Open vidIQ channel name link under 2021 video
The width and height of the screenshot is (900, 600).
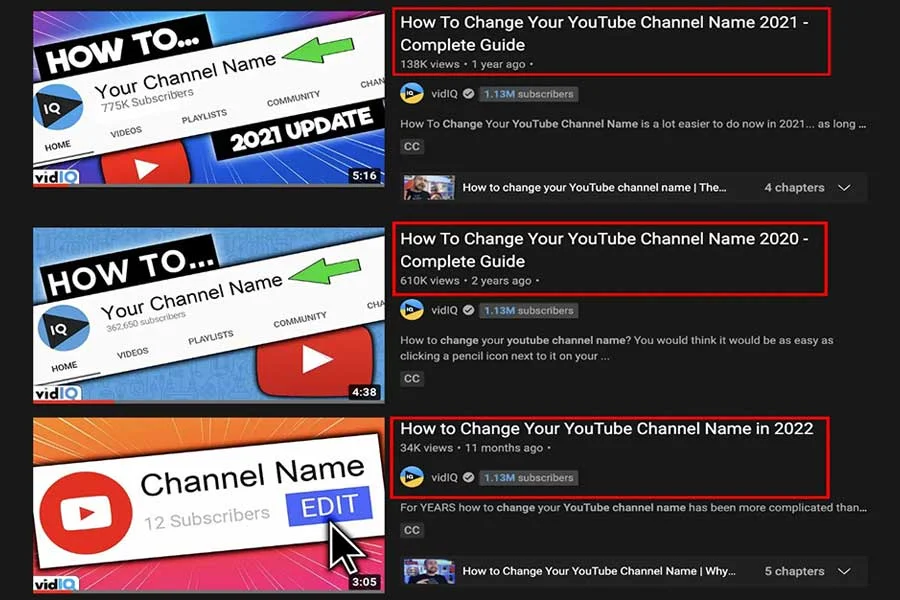[x=444, y=94]
